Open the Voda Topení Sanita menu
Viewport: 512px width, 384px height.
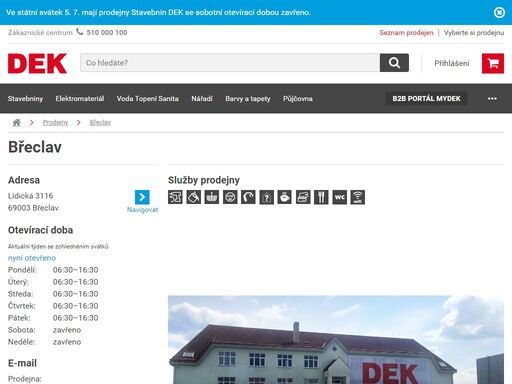148,99
